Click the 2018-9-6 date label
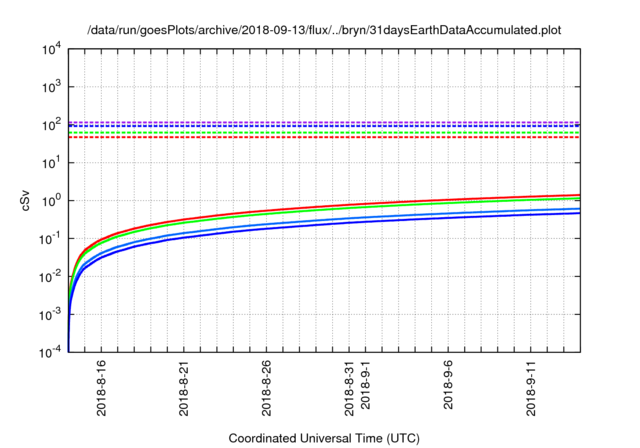 [x=448, y=385]
